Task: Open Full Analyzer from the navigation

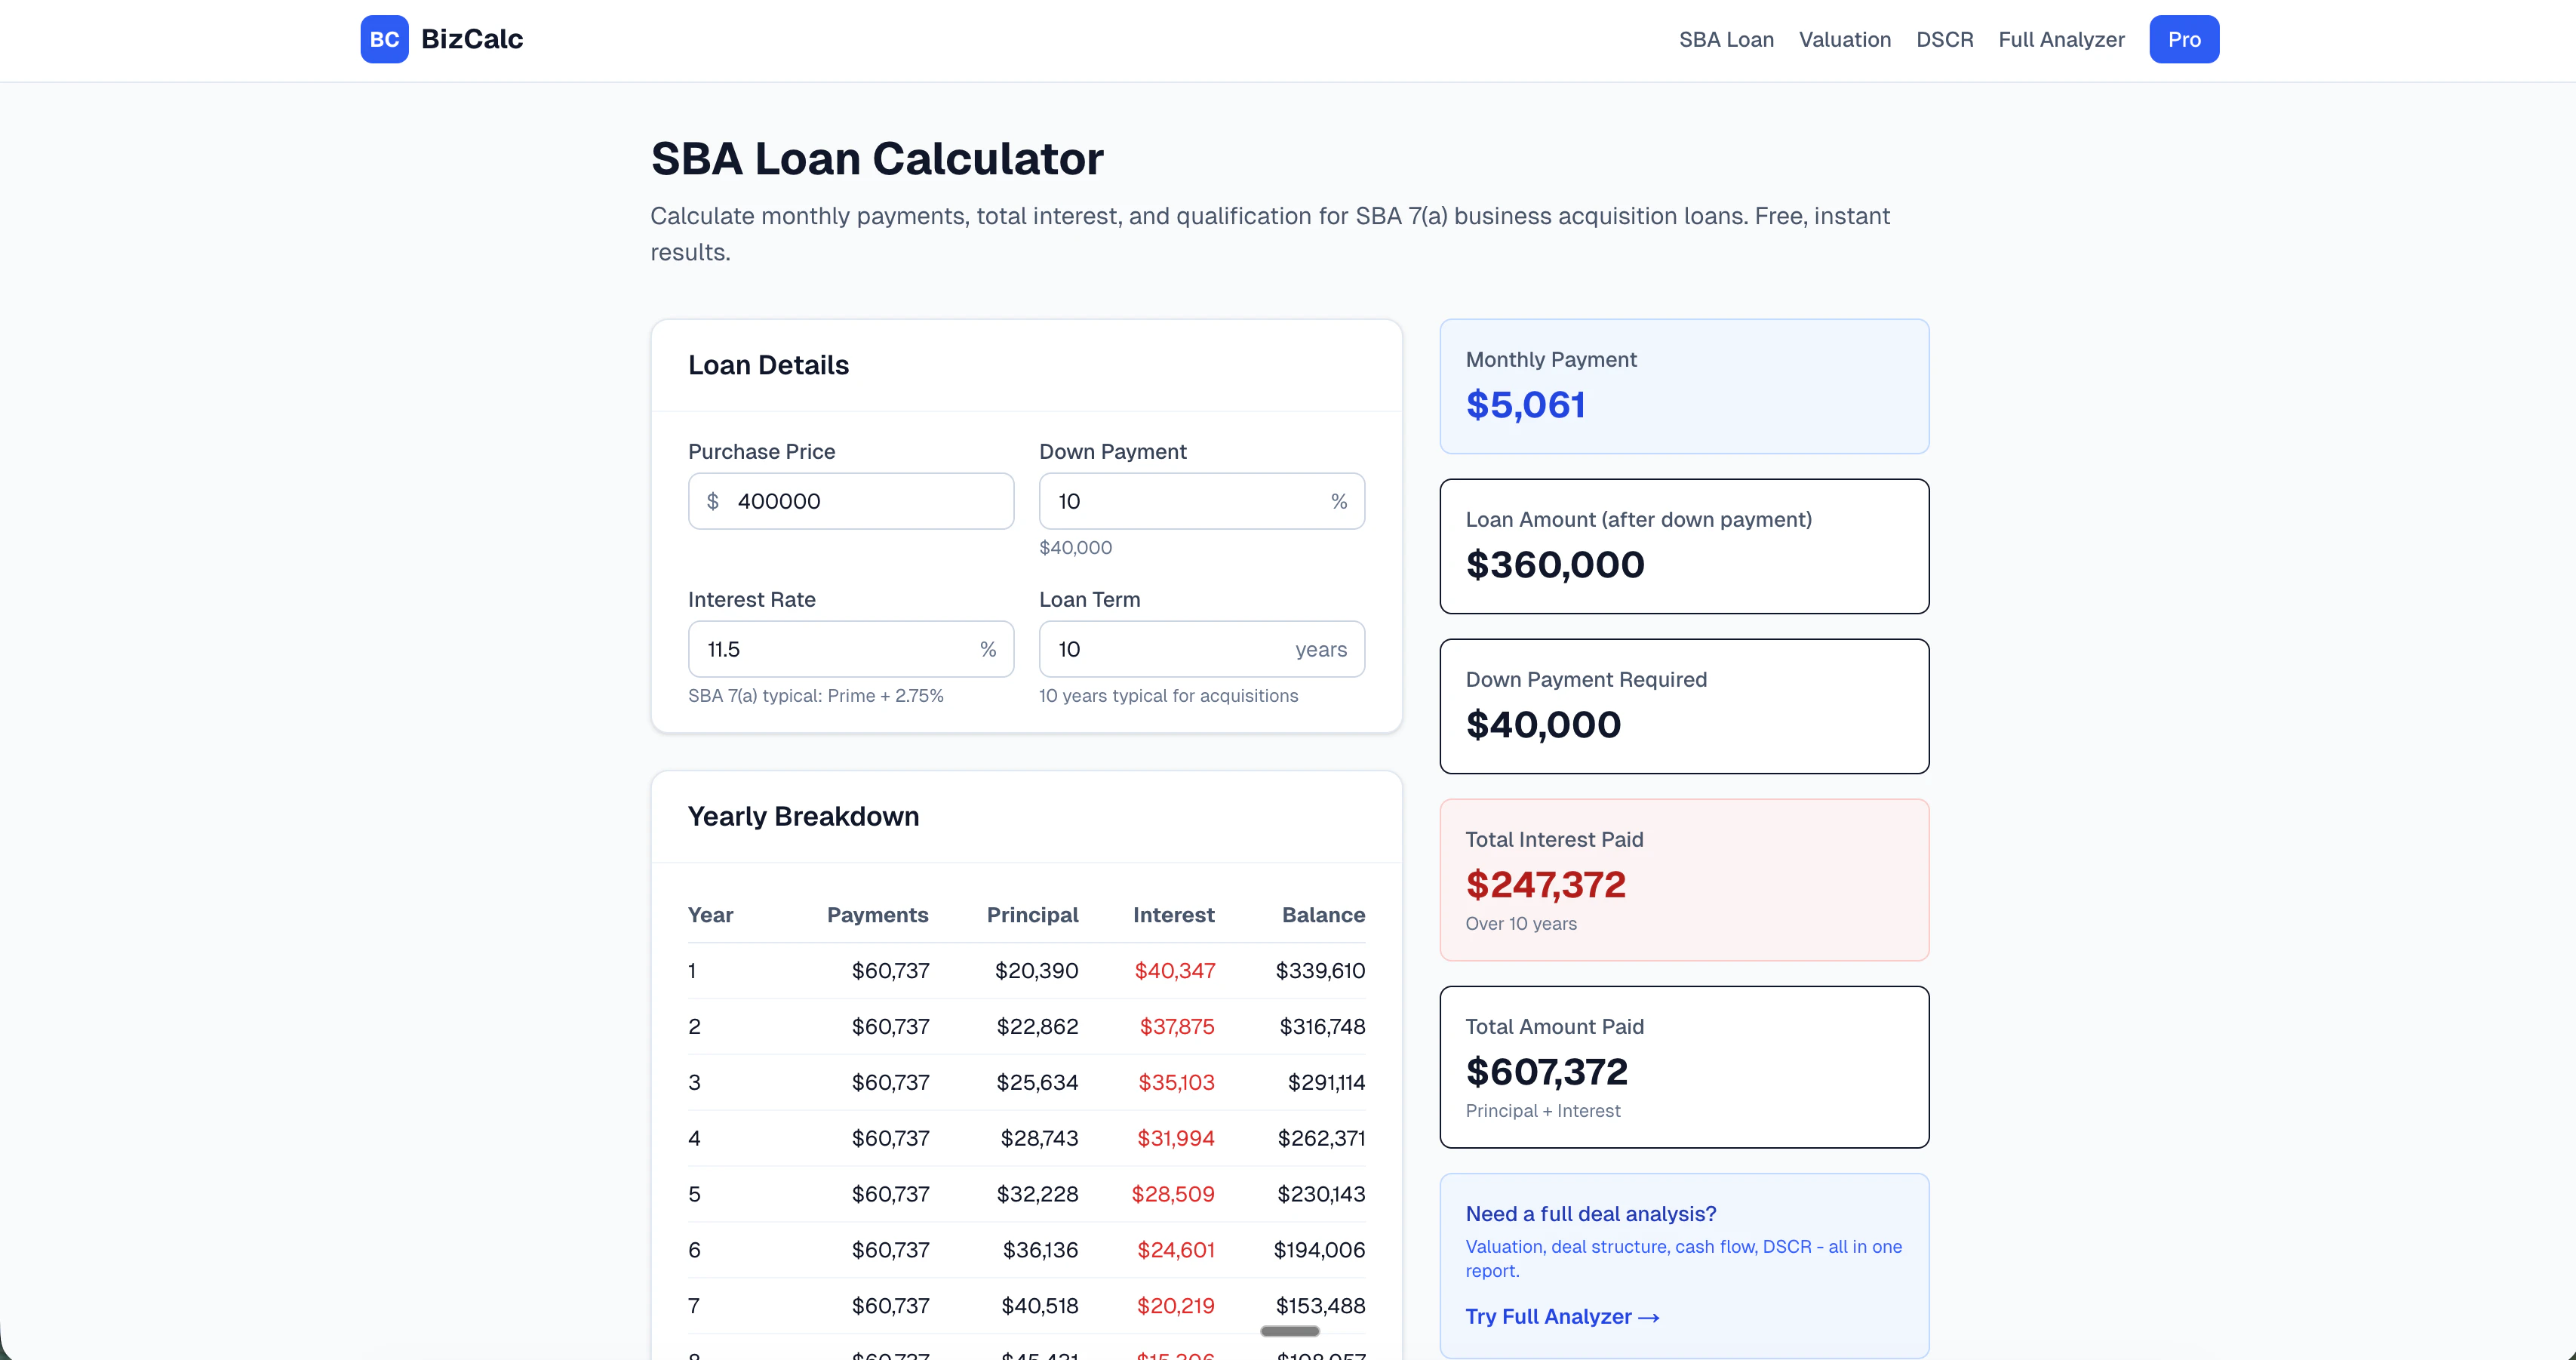Action: [x=2061, y=40]
